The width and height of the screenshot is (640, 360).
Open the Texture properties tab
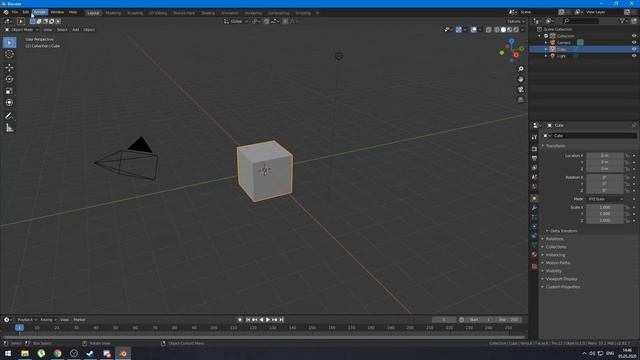pyautogui.click(x=534, y=267)
